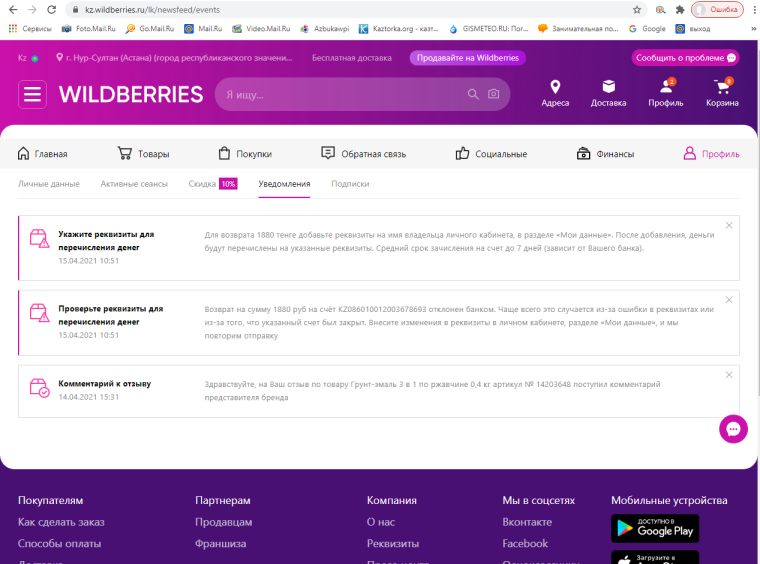760x564 pixels.
Task: Dismiss the Комментарий к отзыву notification
Action: (729, 372)
